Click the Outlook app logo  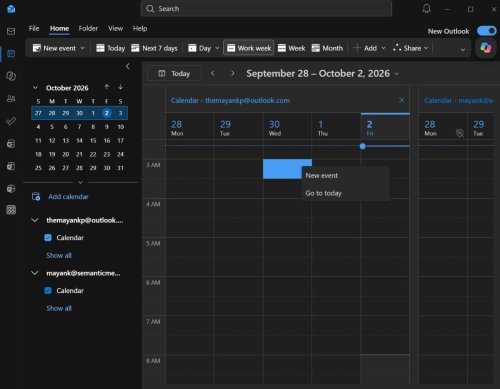11,9
